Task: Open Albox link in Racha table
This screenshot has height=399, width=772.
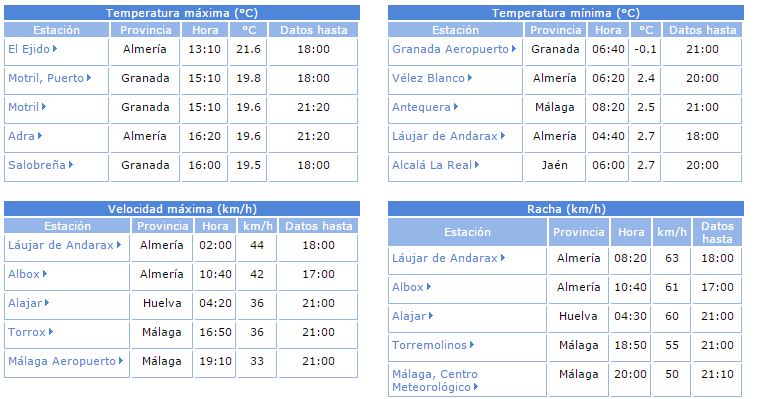Action: click(x=408, y=287)
